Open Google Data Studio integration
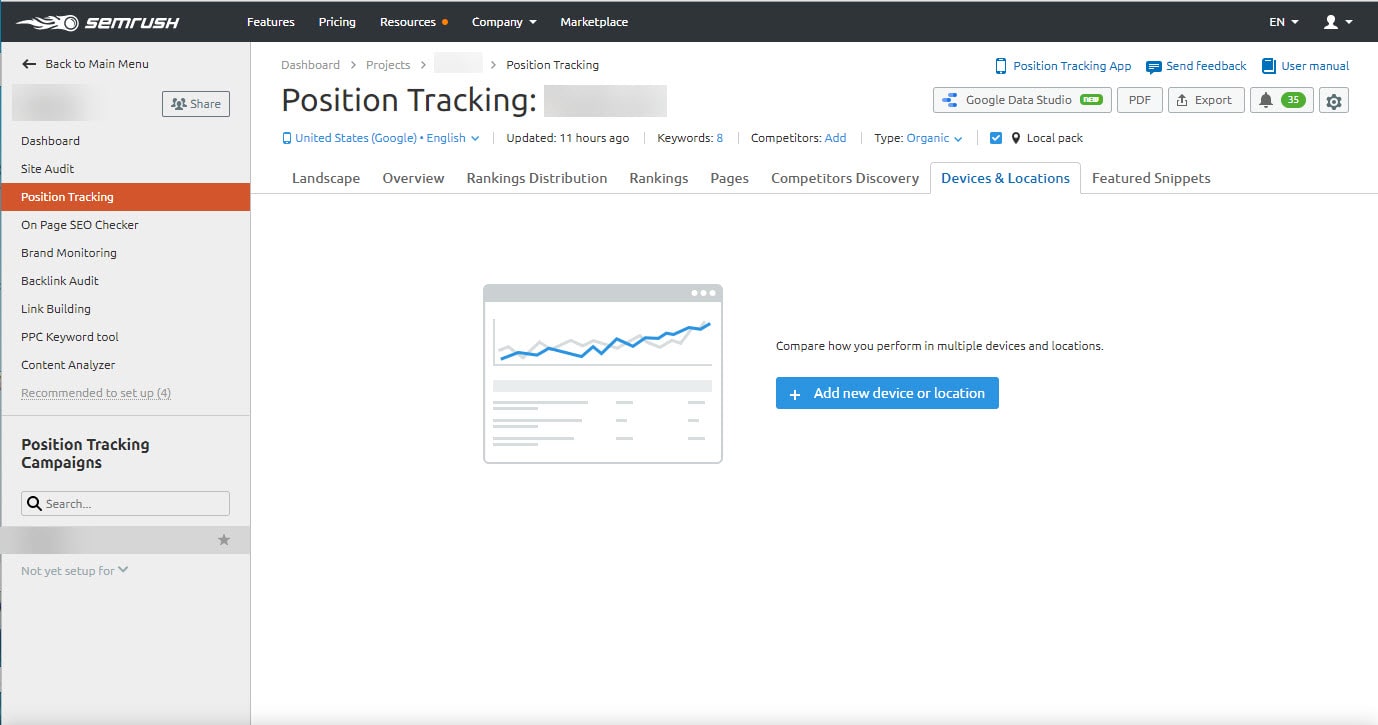1378x725 pixels. [x=1020, y=100]
